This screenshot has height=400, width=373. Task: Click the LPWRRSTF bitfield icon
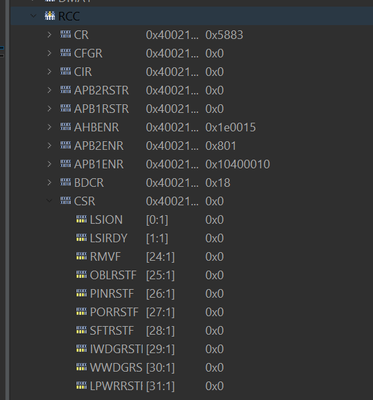coord(81,385)
